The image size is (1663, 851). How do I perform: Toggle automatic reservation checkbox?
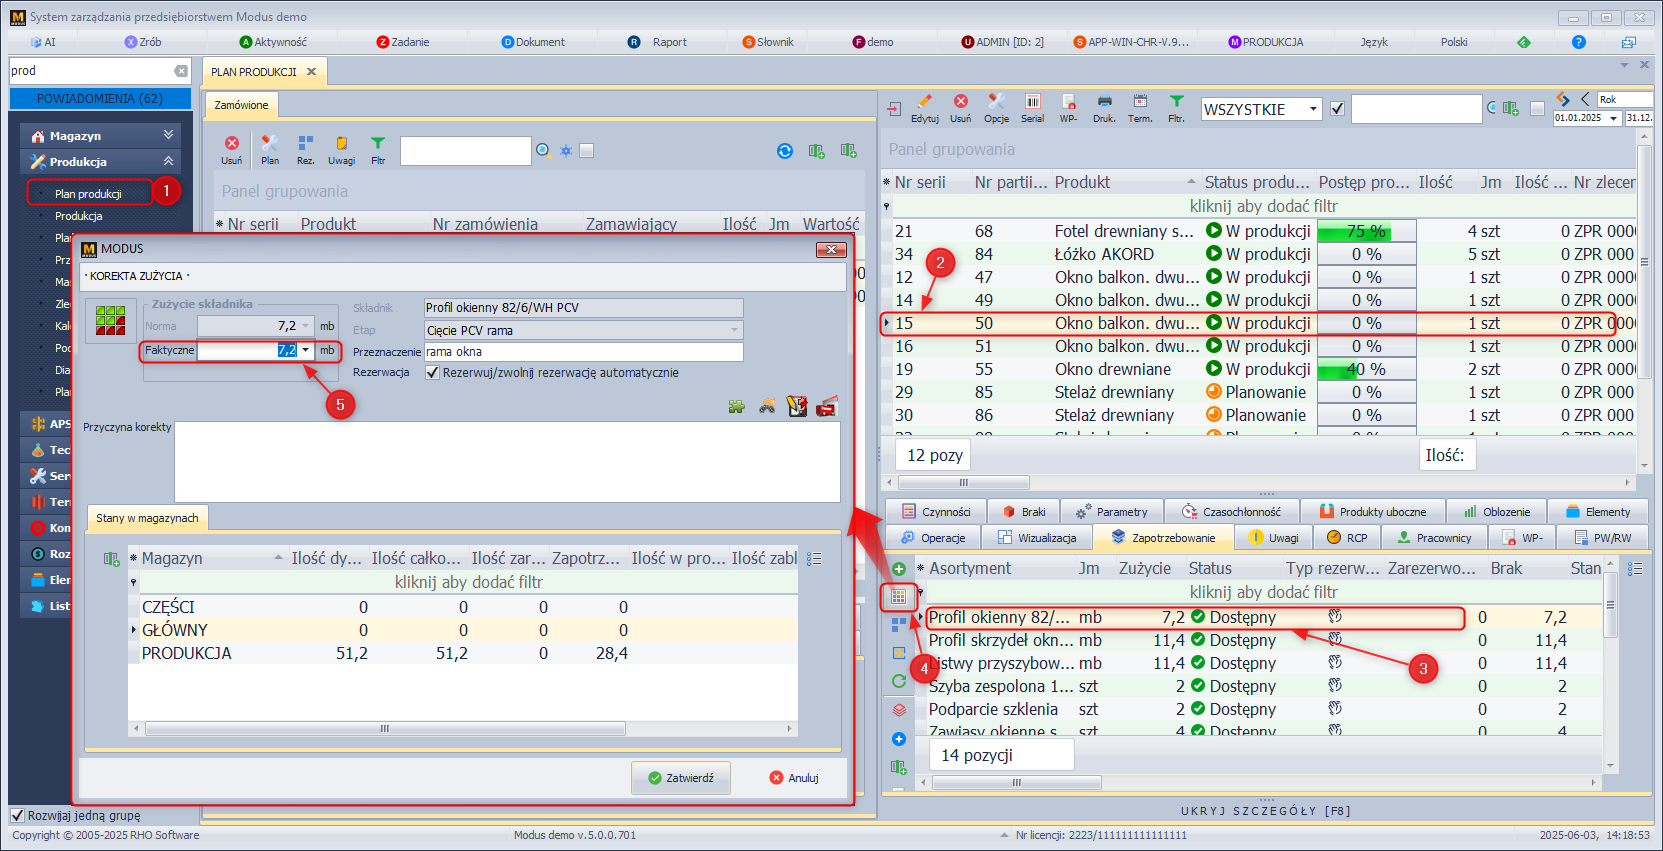pos(433,373)
